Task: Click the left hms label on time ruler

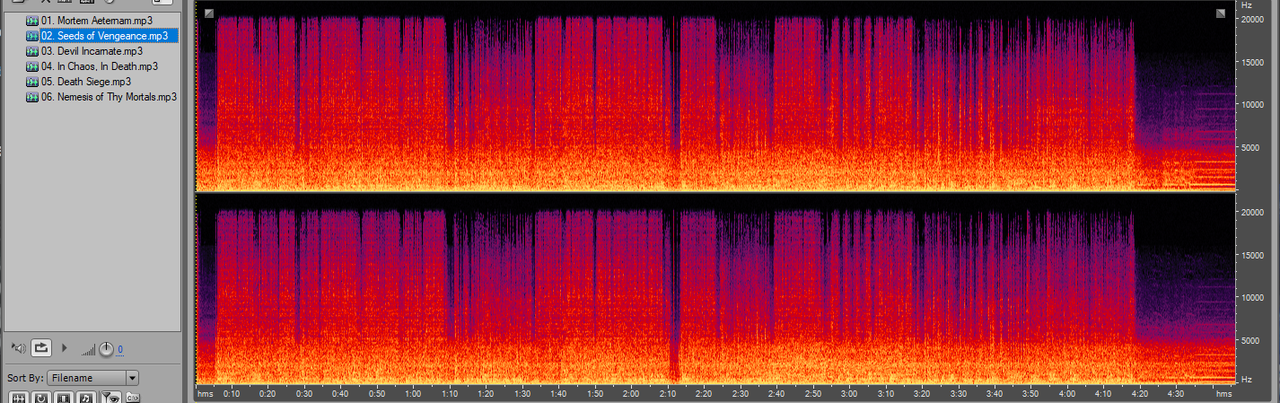Action: (x=206, y=394)
